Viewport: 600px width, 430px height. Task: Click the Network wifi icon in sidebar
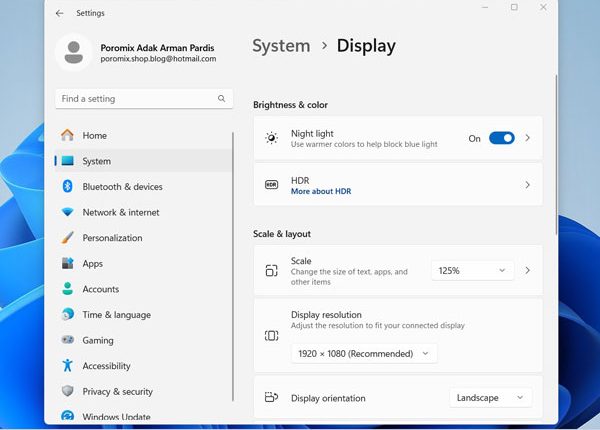click(x=67, y=212)
